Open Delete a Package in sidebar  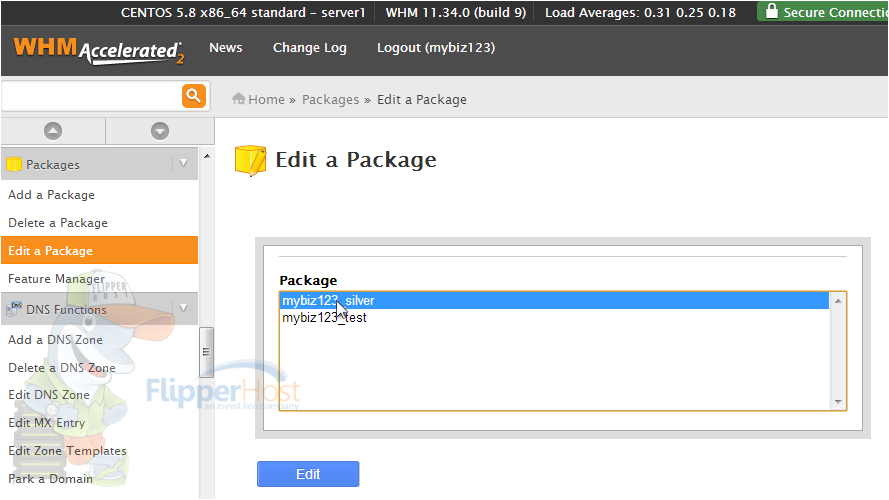point(58,223)
